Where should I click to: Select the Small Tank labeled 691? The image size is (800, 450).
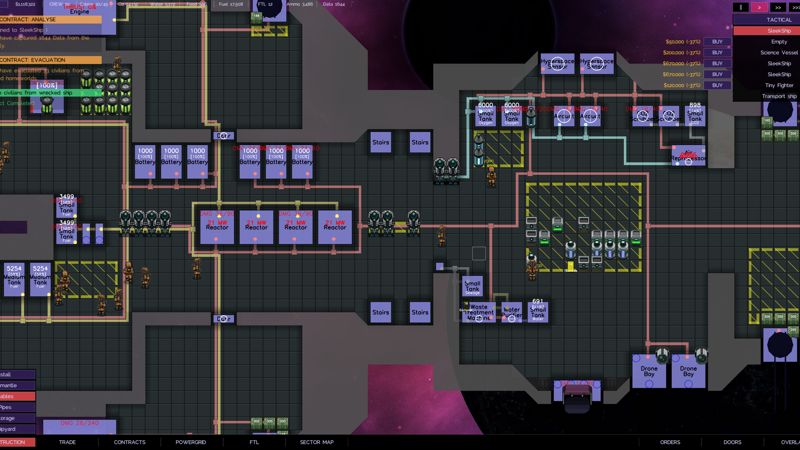coord(538,312)
